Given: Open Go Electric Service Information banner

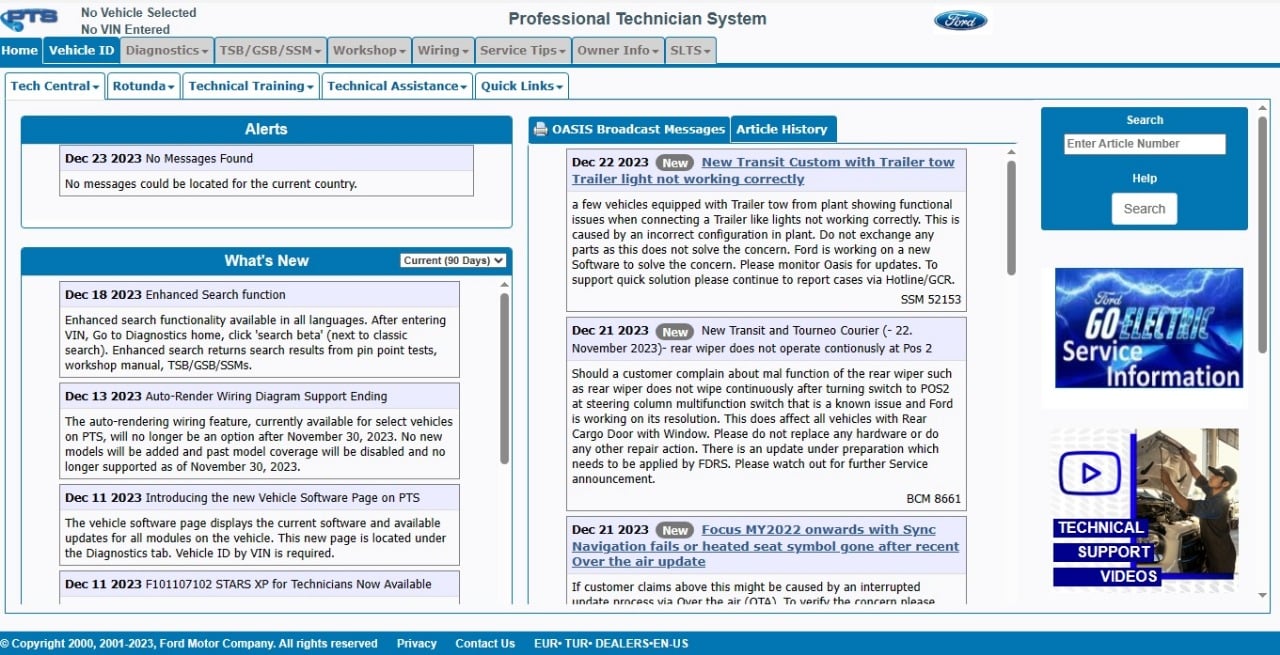Looking at the screenshot, I should [1149, 328].
